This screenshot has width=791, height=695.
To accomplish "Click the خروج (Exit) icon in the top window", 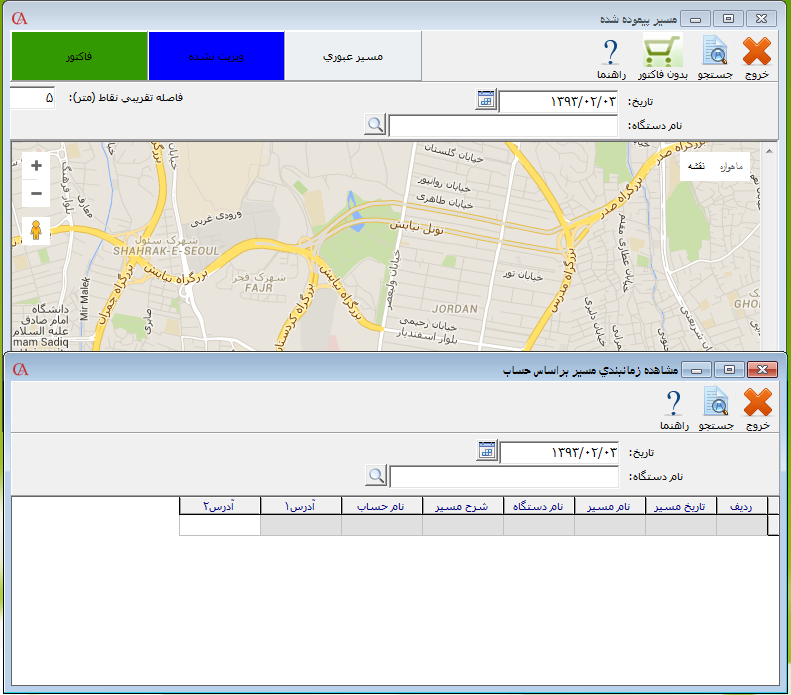I will tap(757, 51).
